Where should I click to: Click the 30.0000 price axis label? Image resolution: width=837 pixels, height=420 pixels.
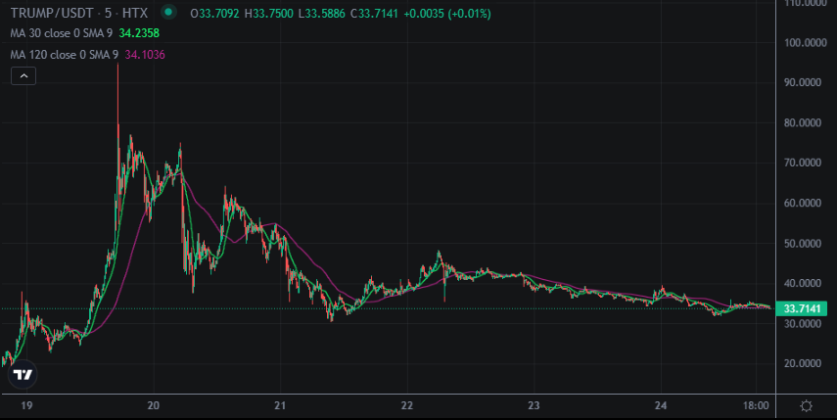805,324
